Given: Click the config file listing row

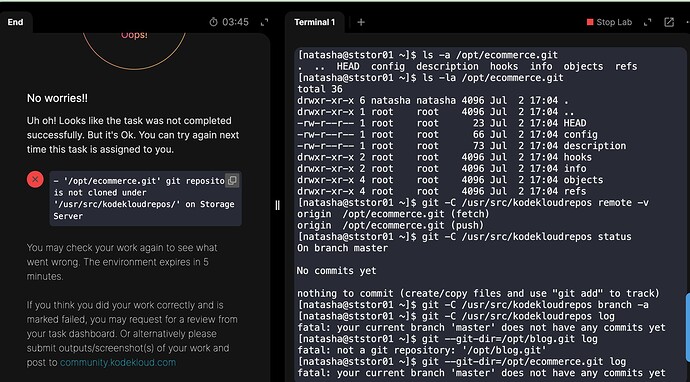Looking at the screenshot, I should pos(448,135).
